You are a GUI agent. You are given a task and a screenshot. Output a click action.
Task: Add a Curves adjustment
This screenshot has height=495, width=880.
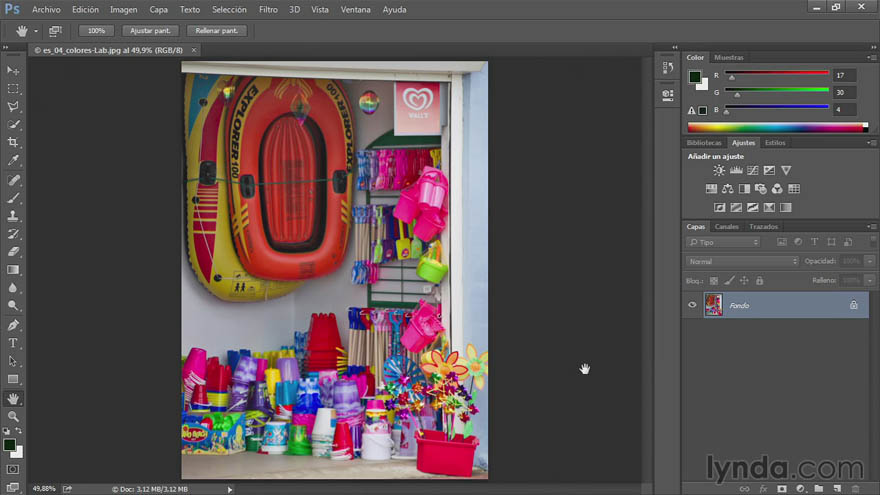pos(753,170)
